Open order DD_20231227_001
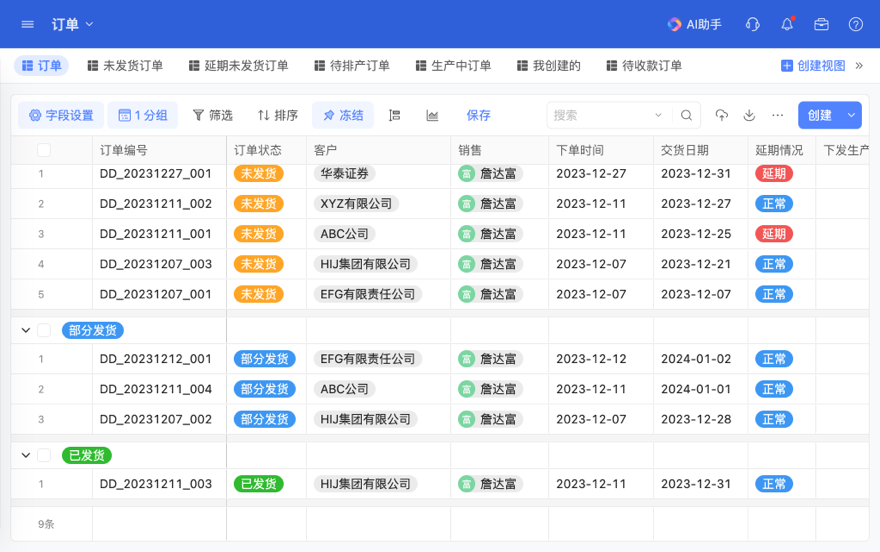The height and width of the screenshot is (552, 880). pyautogui.click(x=155, y=174)
